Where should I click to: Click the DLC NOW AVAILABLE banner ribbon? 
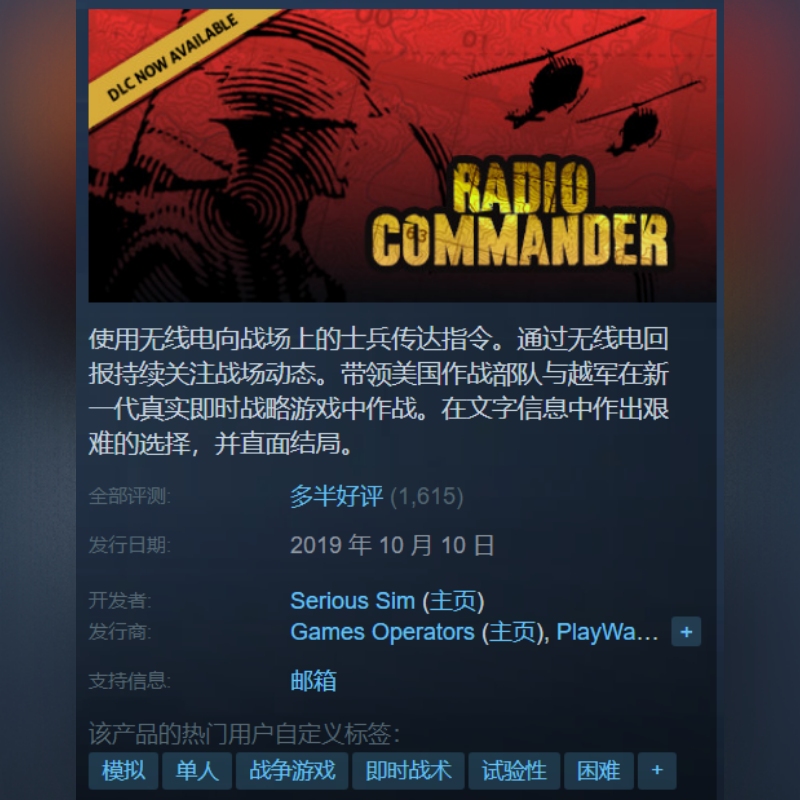coord(173,57)
